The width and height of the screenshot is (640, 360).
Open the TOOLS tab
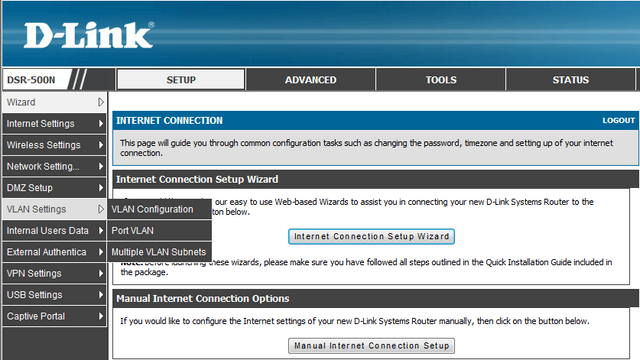click(x=441, y=80)
